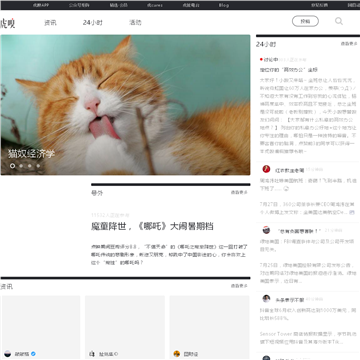Switch the banner to the last carousel dot
Screen dimensions: 360x360
[38, 165]
